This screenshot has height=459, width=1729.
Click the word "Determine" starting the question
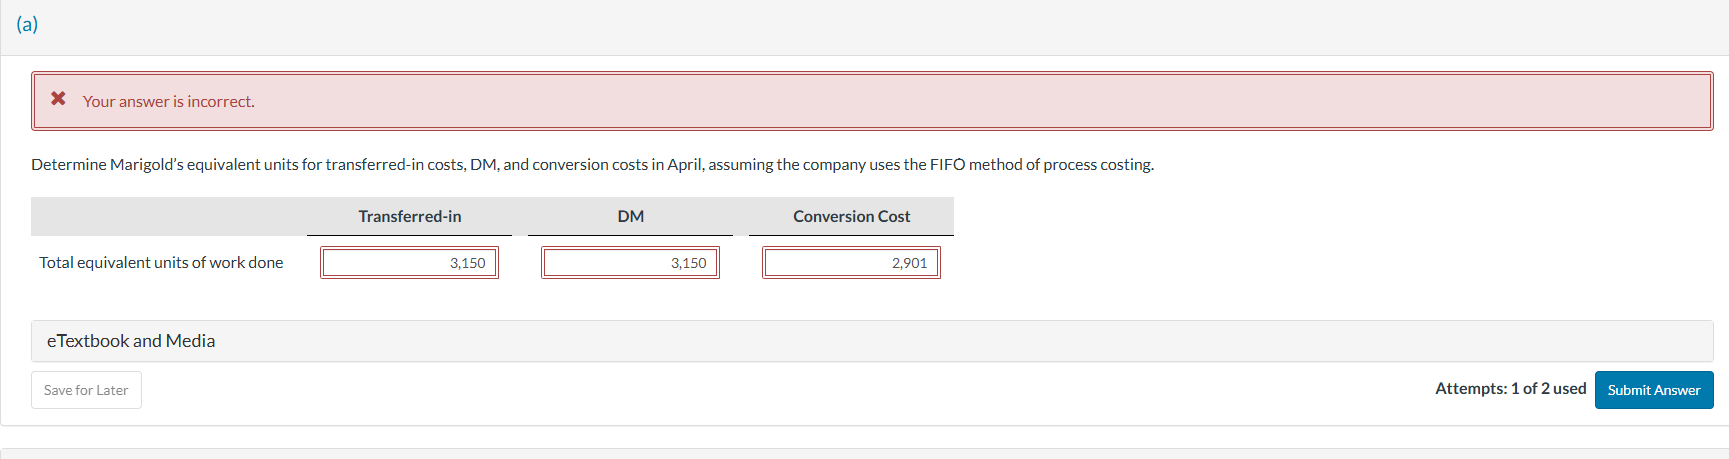tap(68, 165)
